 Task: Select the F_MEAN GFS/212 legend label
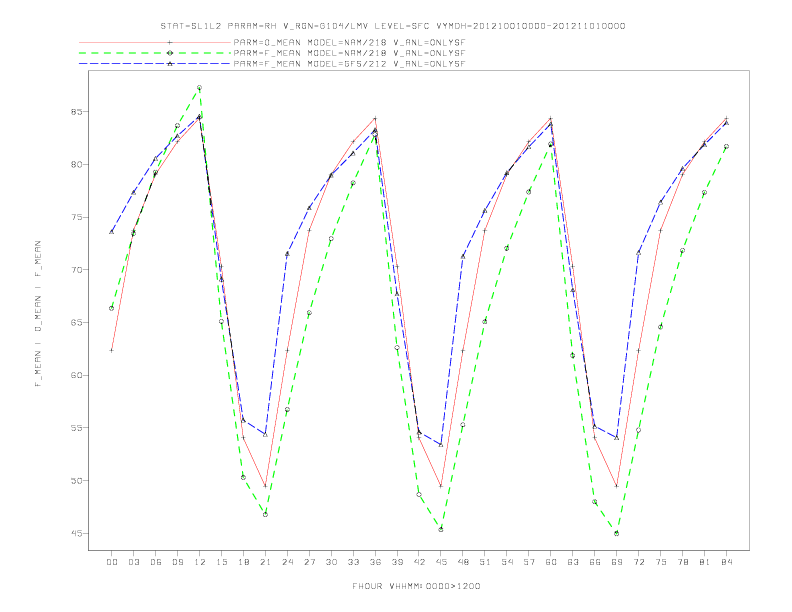349,64
